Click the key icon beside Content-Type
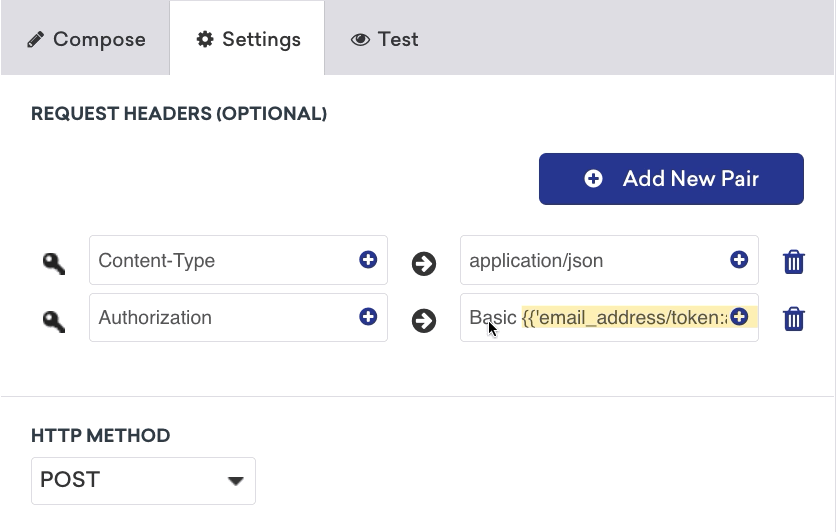Image resolution: width=836 pixels, height=532 pixels. click(54, 263)
